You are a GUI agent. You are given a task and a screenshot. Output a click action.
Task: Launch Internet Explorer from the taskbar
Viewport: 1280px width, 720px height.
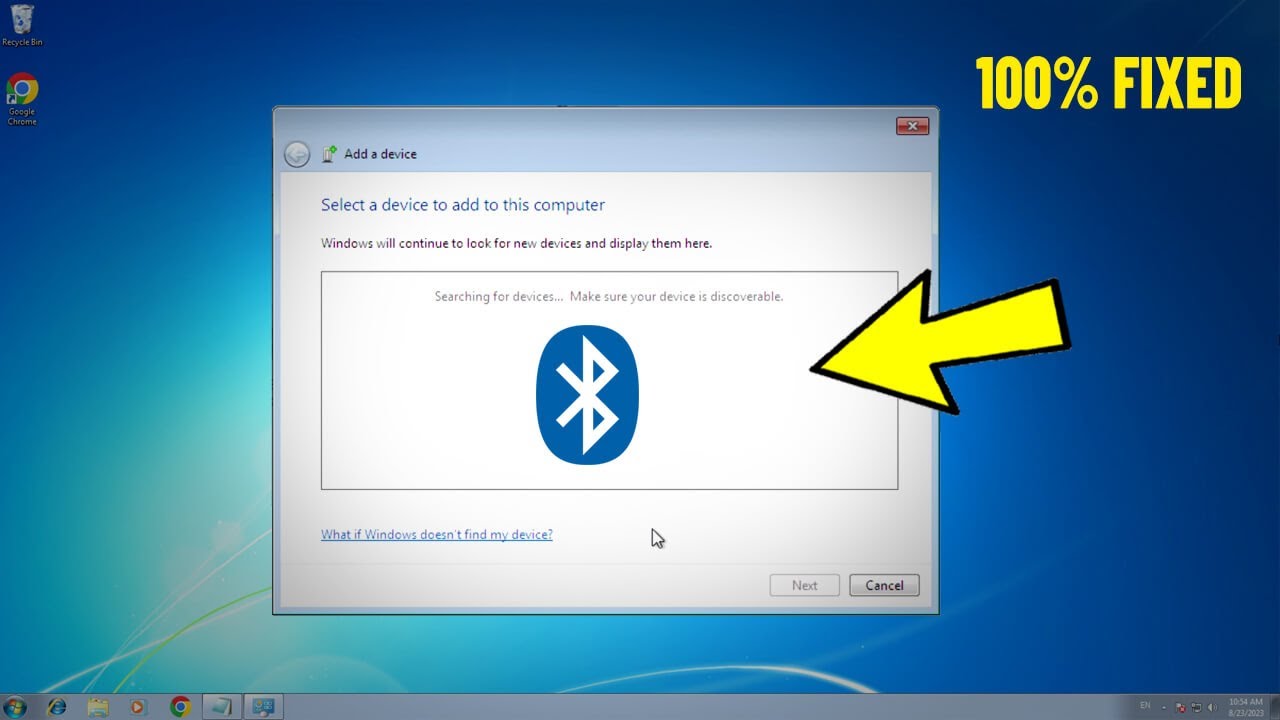(57, 707)
